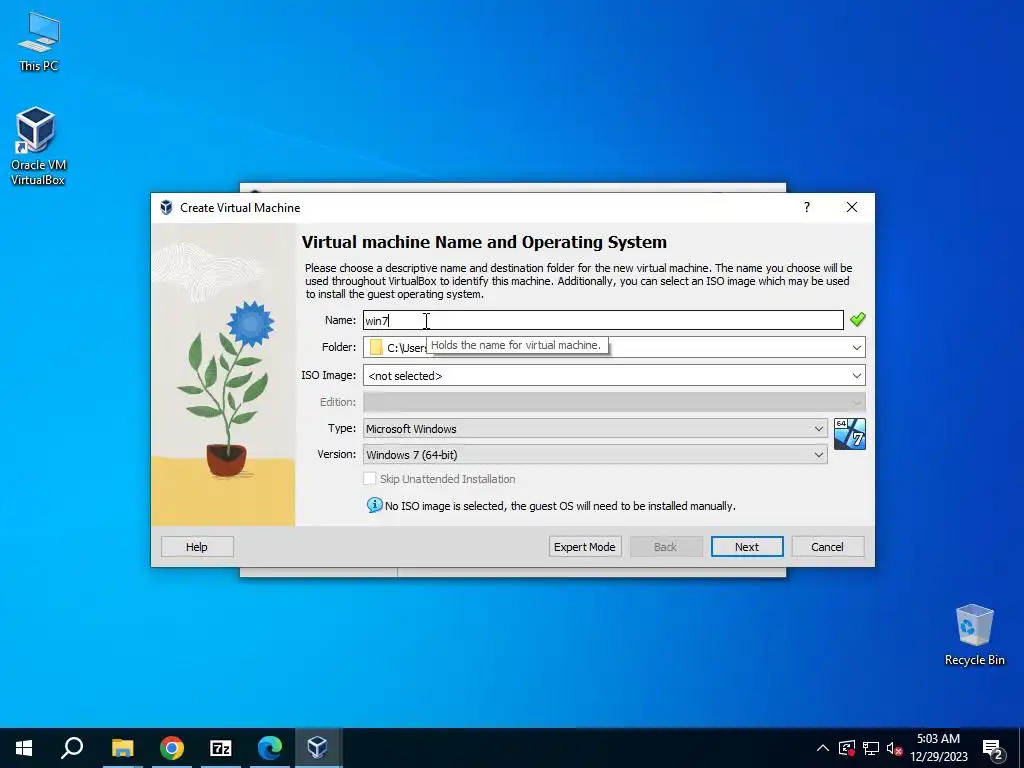This screenshot has width=1024, height=768.
Task: Click the yellow folder icon in Folder field
Action: pyautogui.click(x=376, y=347)
